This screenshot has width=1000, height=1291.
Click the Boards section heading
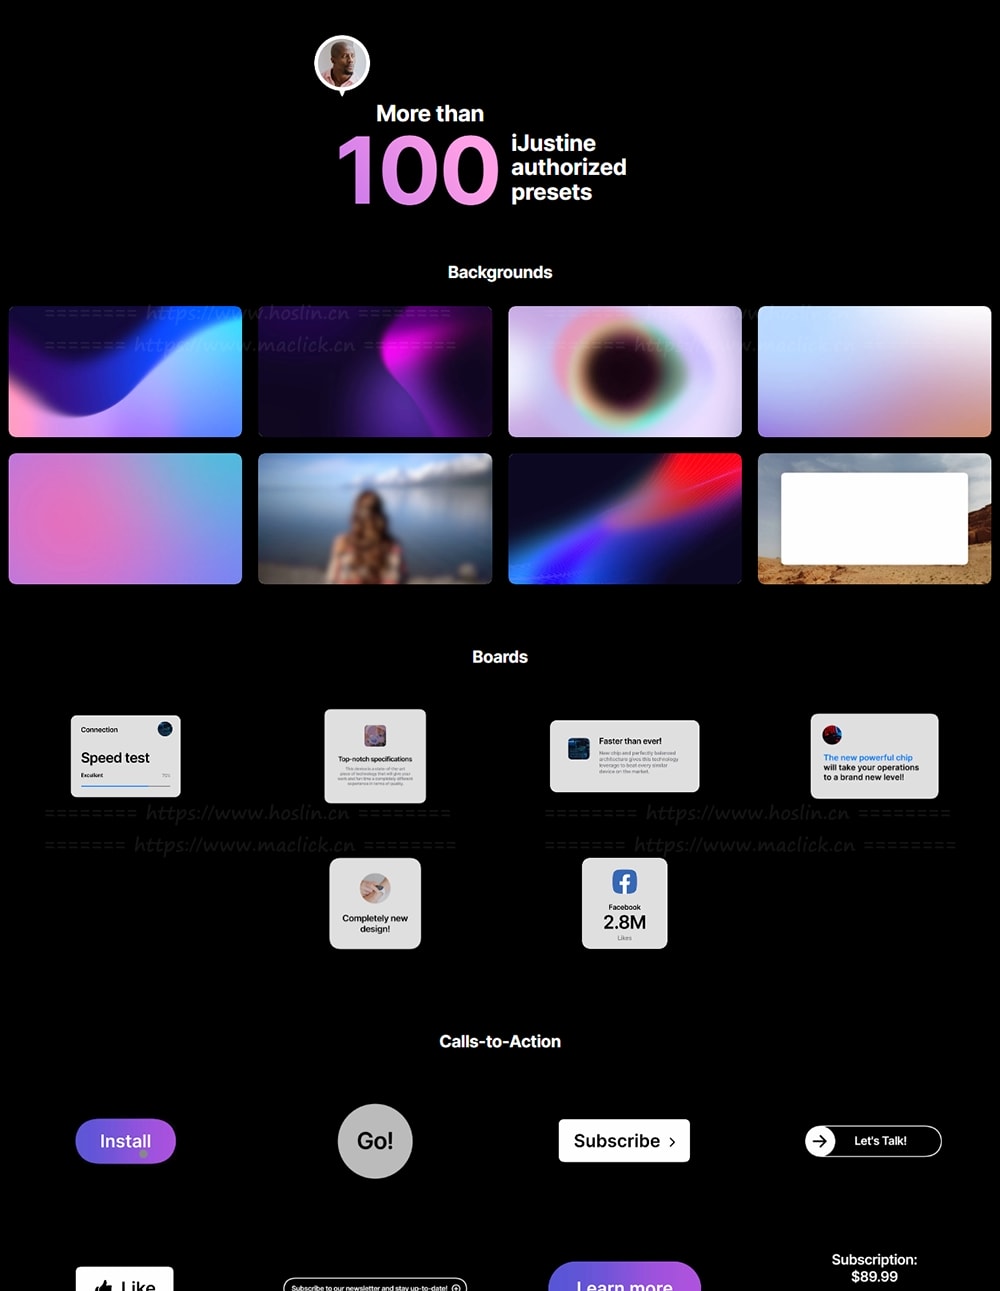(x=500, y=657)
